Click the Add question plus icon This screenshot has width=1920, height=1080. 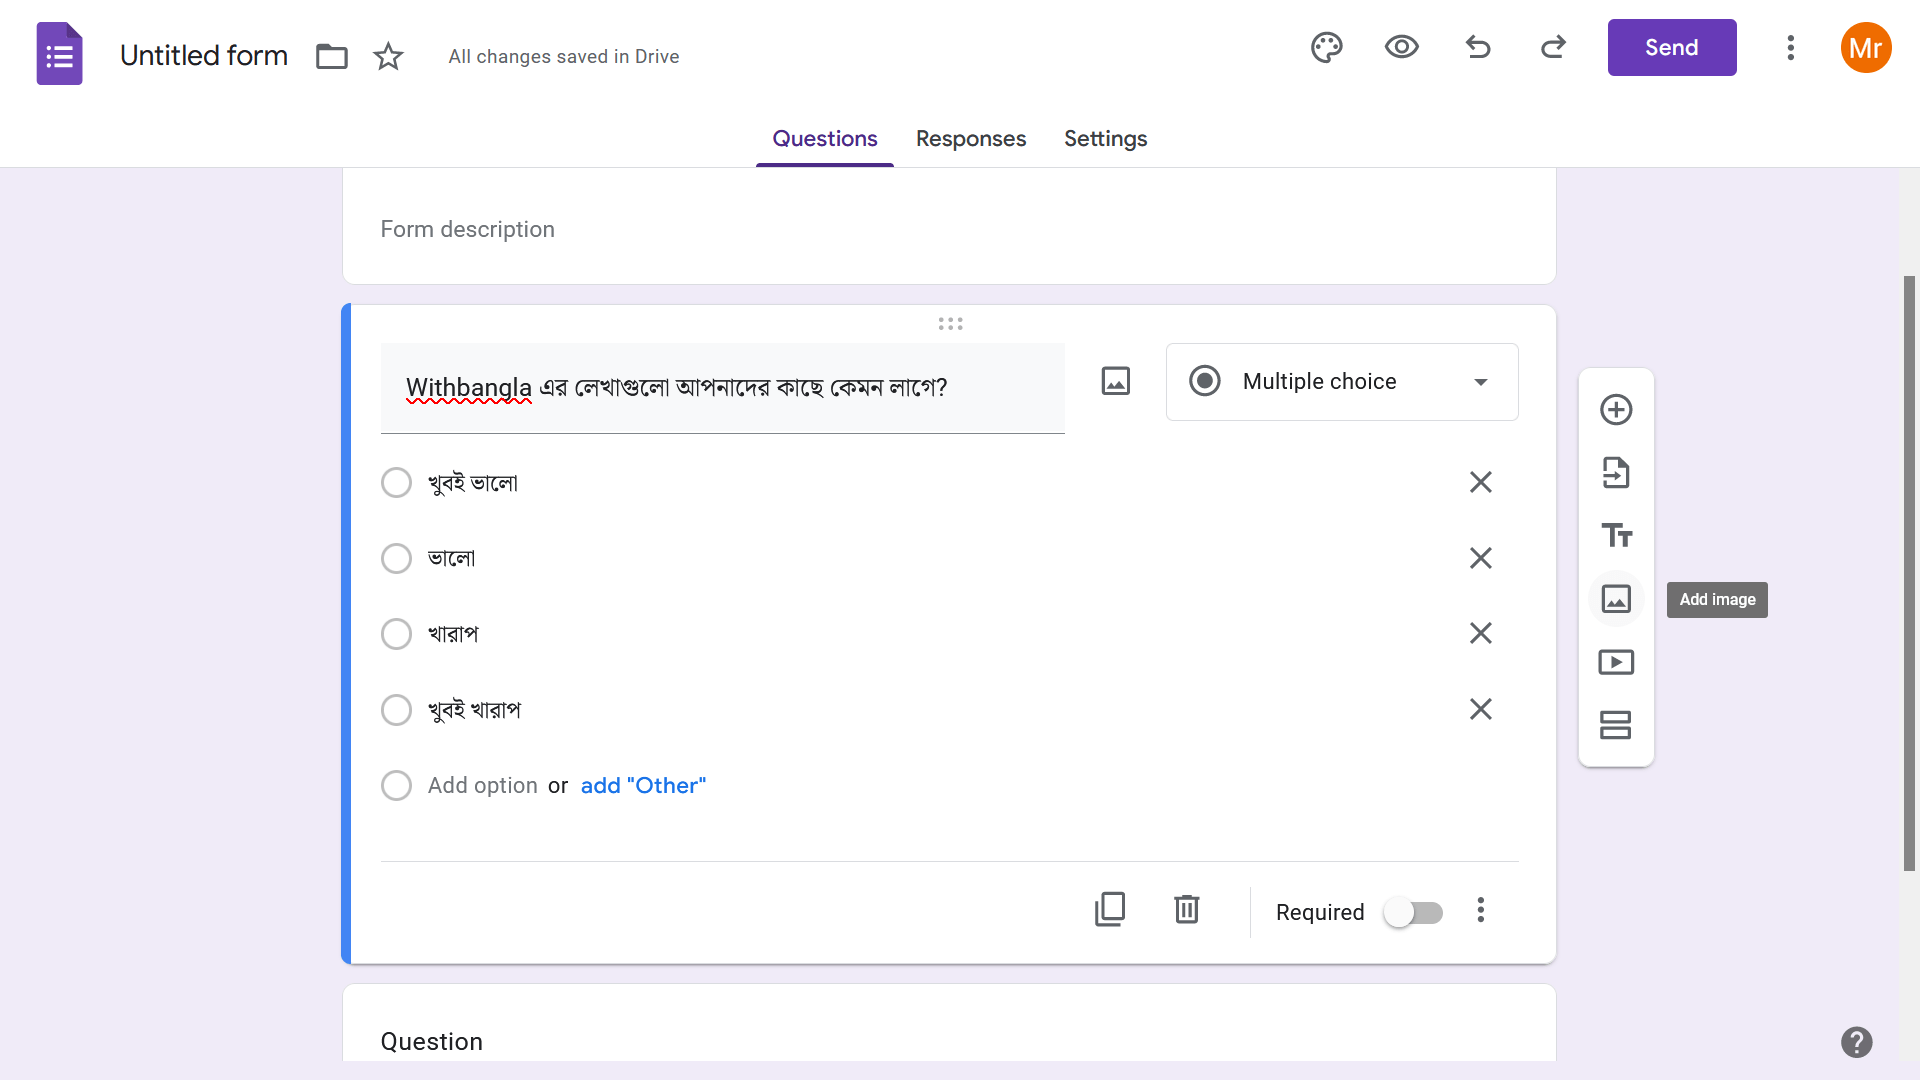point(1616,410)
